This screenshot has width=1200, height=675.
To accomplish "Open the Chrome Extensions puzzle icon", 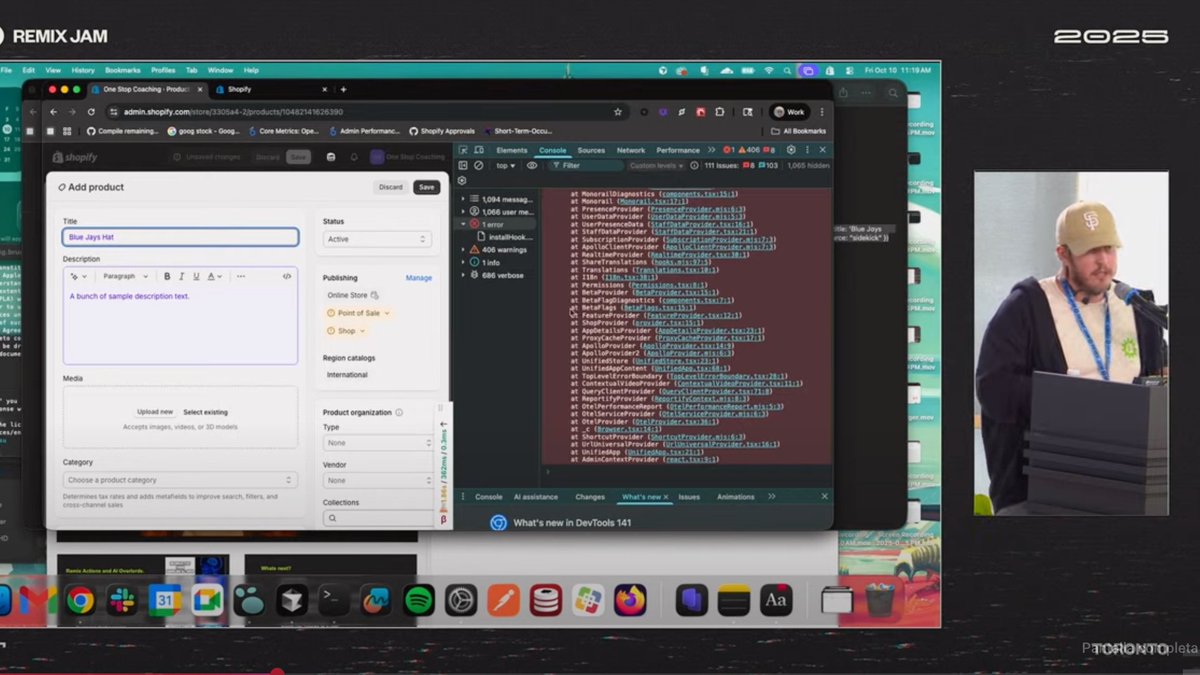I will (719, 112).
